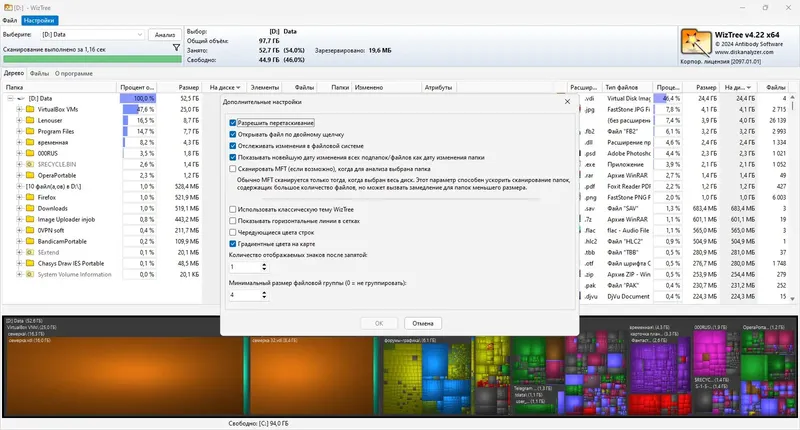
Task: Sort by the На диске column header
Action: tap(225, 87)
